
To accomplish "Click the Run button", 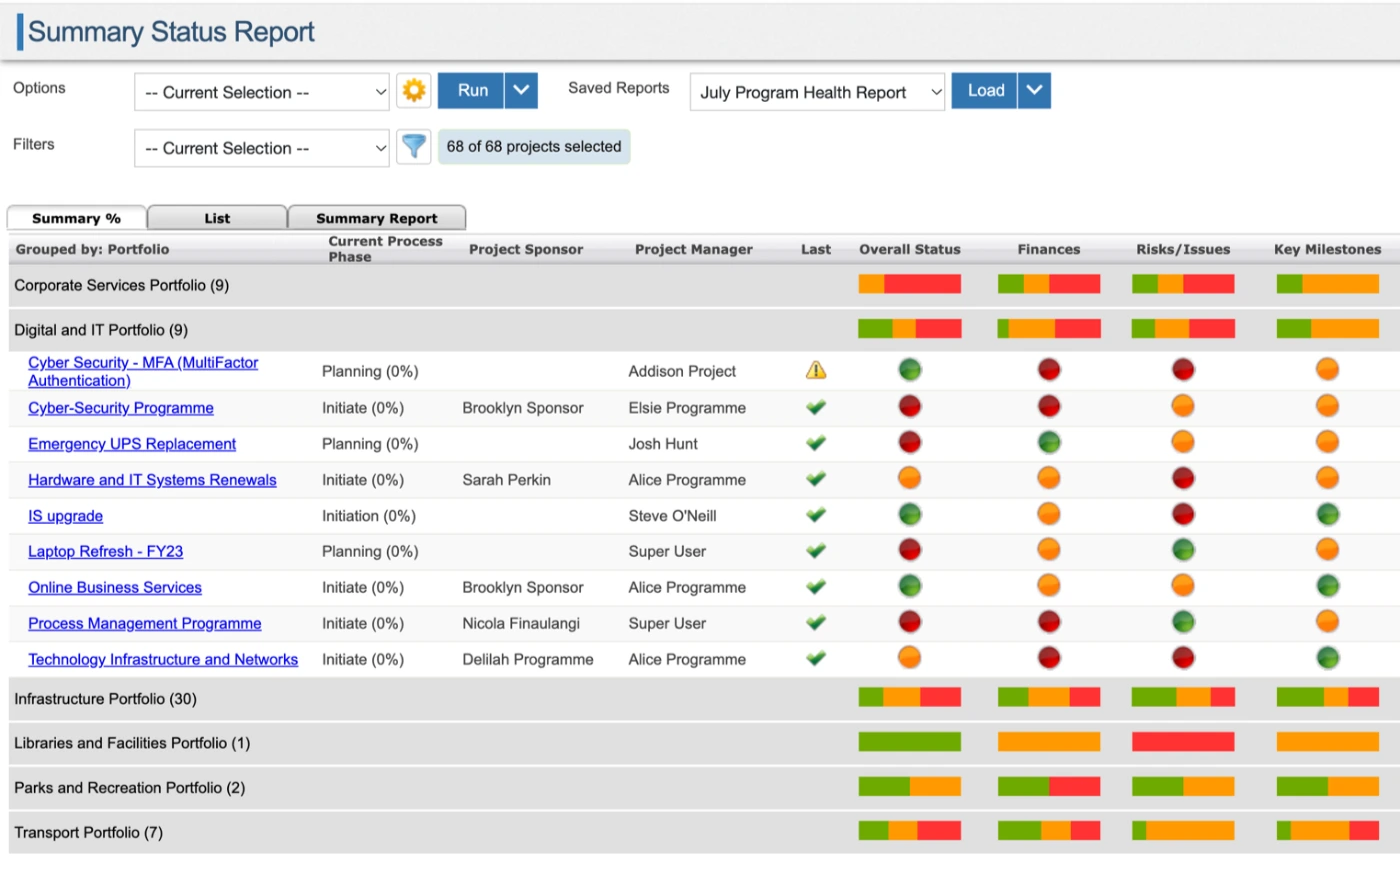I will [x=472, y=91].
